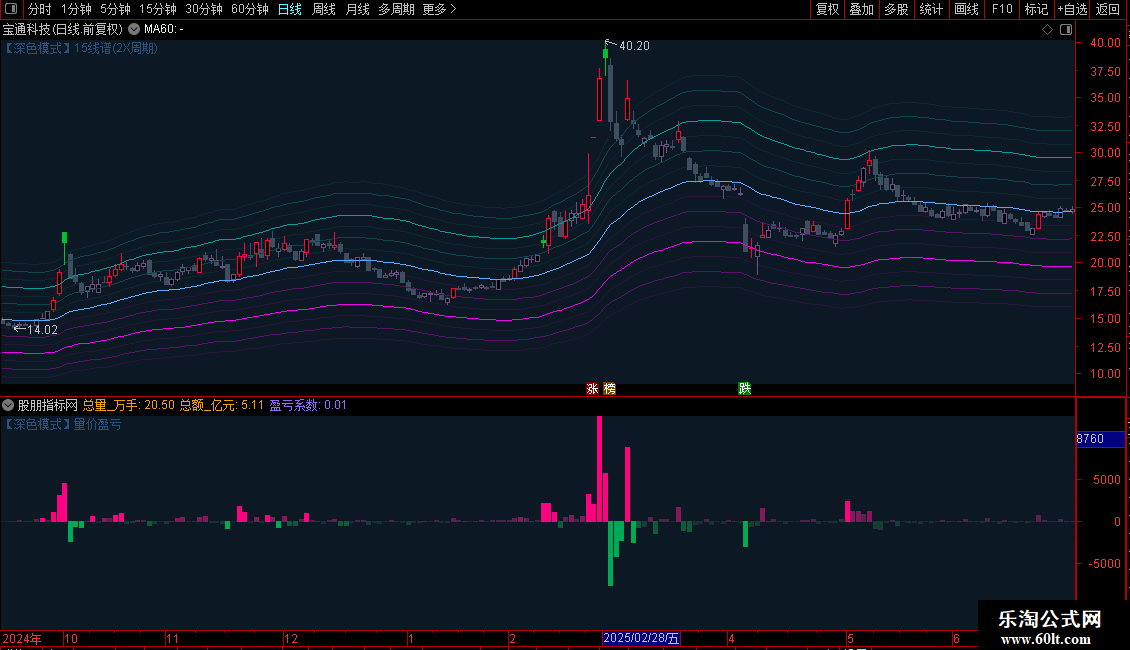Click the 叠加 overlay button
Viewport: 1130px width, 650px height.
[x=861, y=9]
